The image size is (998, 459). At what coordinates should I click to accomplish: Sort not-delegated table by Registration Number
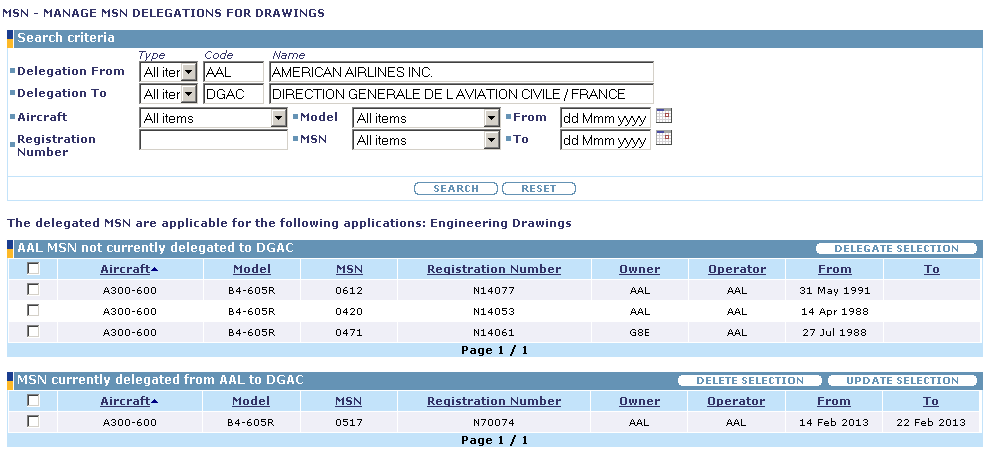pyautogui.click(x=494, y=269)
